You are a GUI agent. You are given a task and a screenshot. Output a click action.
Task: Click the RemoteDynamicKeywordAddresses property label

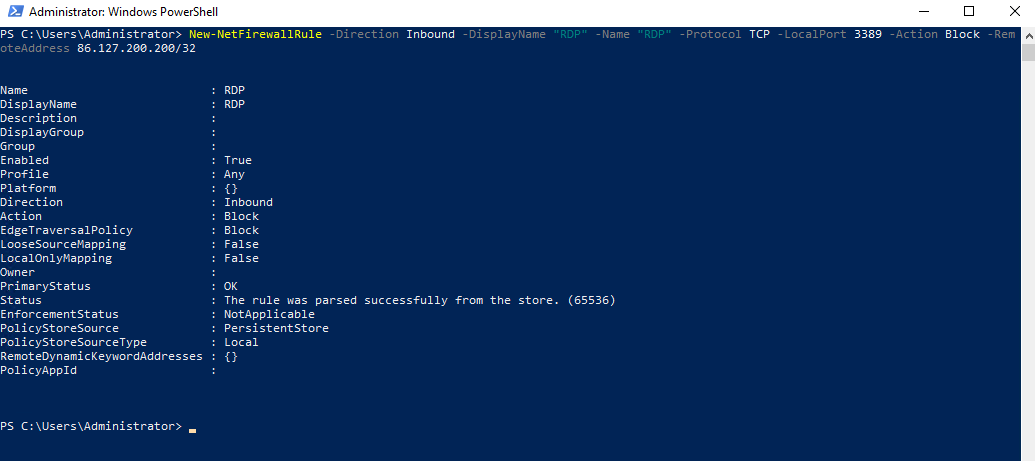[x=101, y=357]
